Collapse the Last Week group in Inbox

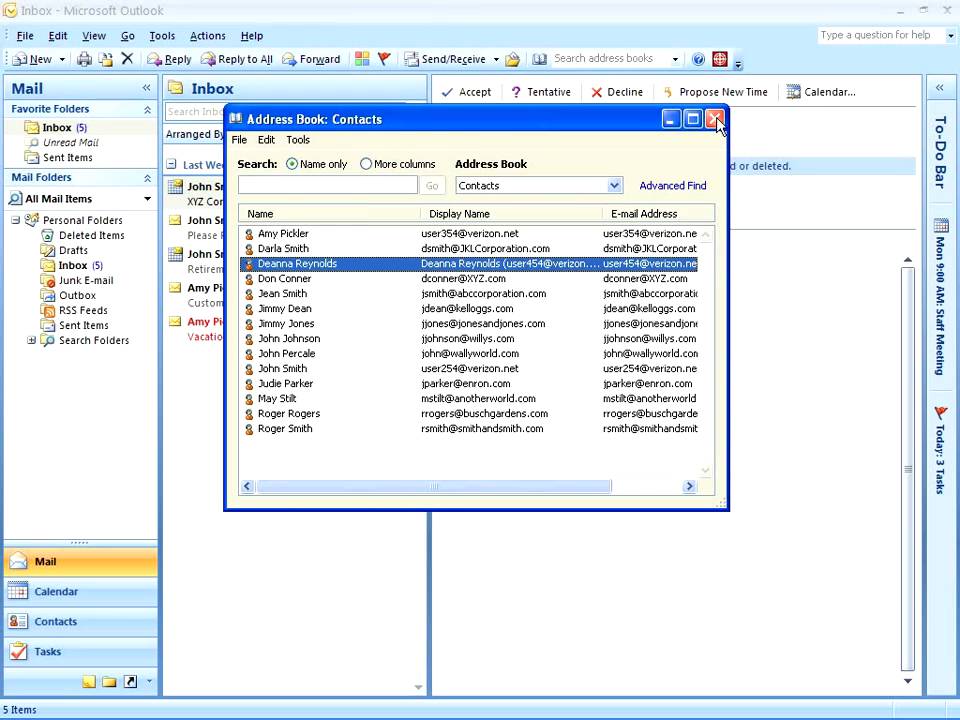172,164
